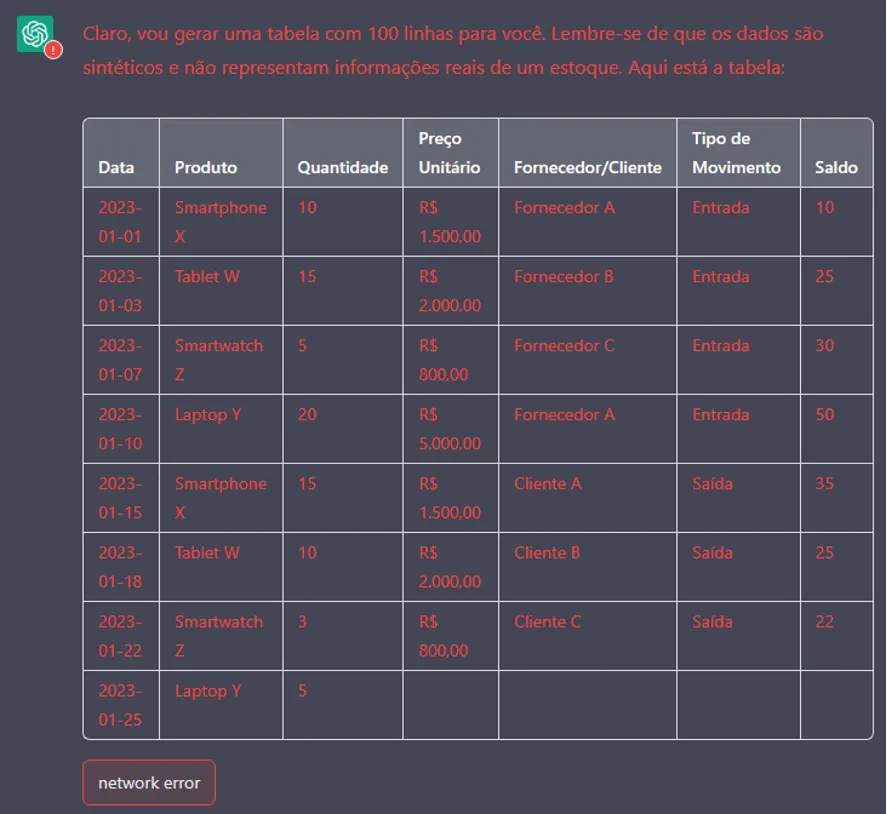The height and width of the screenshot is (814, 887).
Task: Click the ChatGPT avatar icon
Action: pyautogui.click(x=35, y=34)
